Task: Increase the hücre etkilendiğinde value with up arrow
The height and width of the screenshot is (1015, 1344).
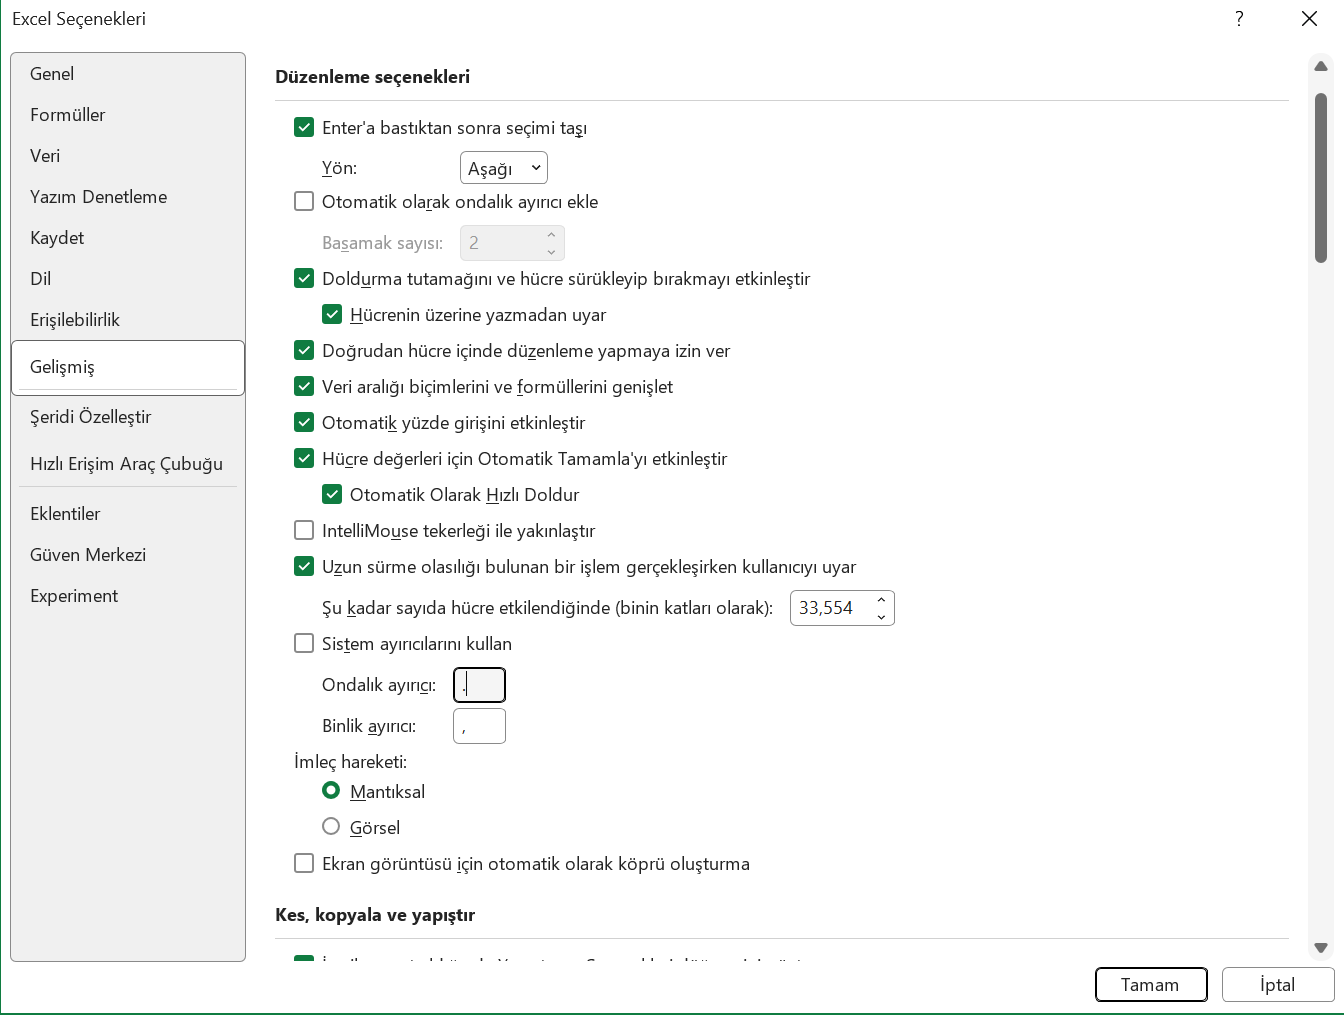Action: [x=881, y=600]
